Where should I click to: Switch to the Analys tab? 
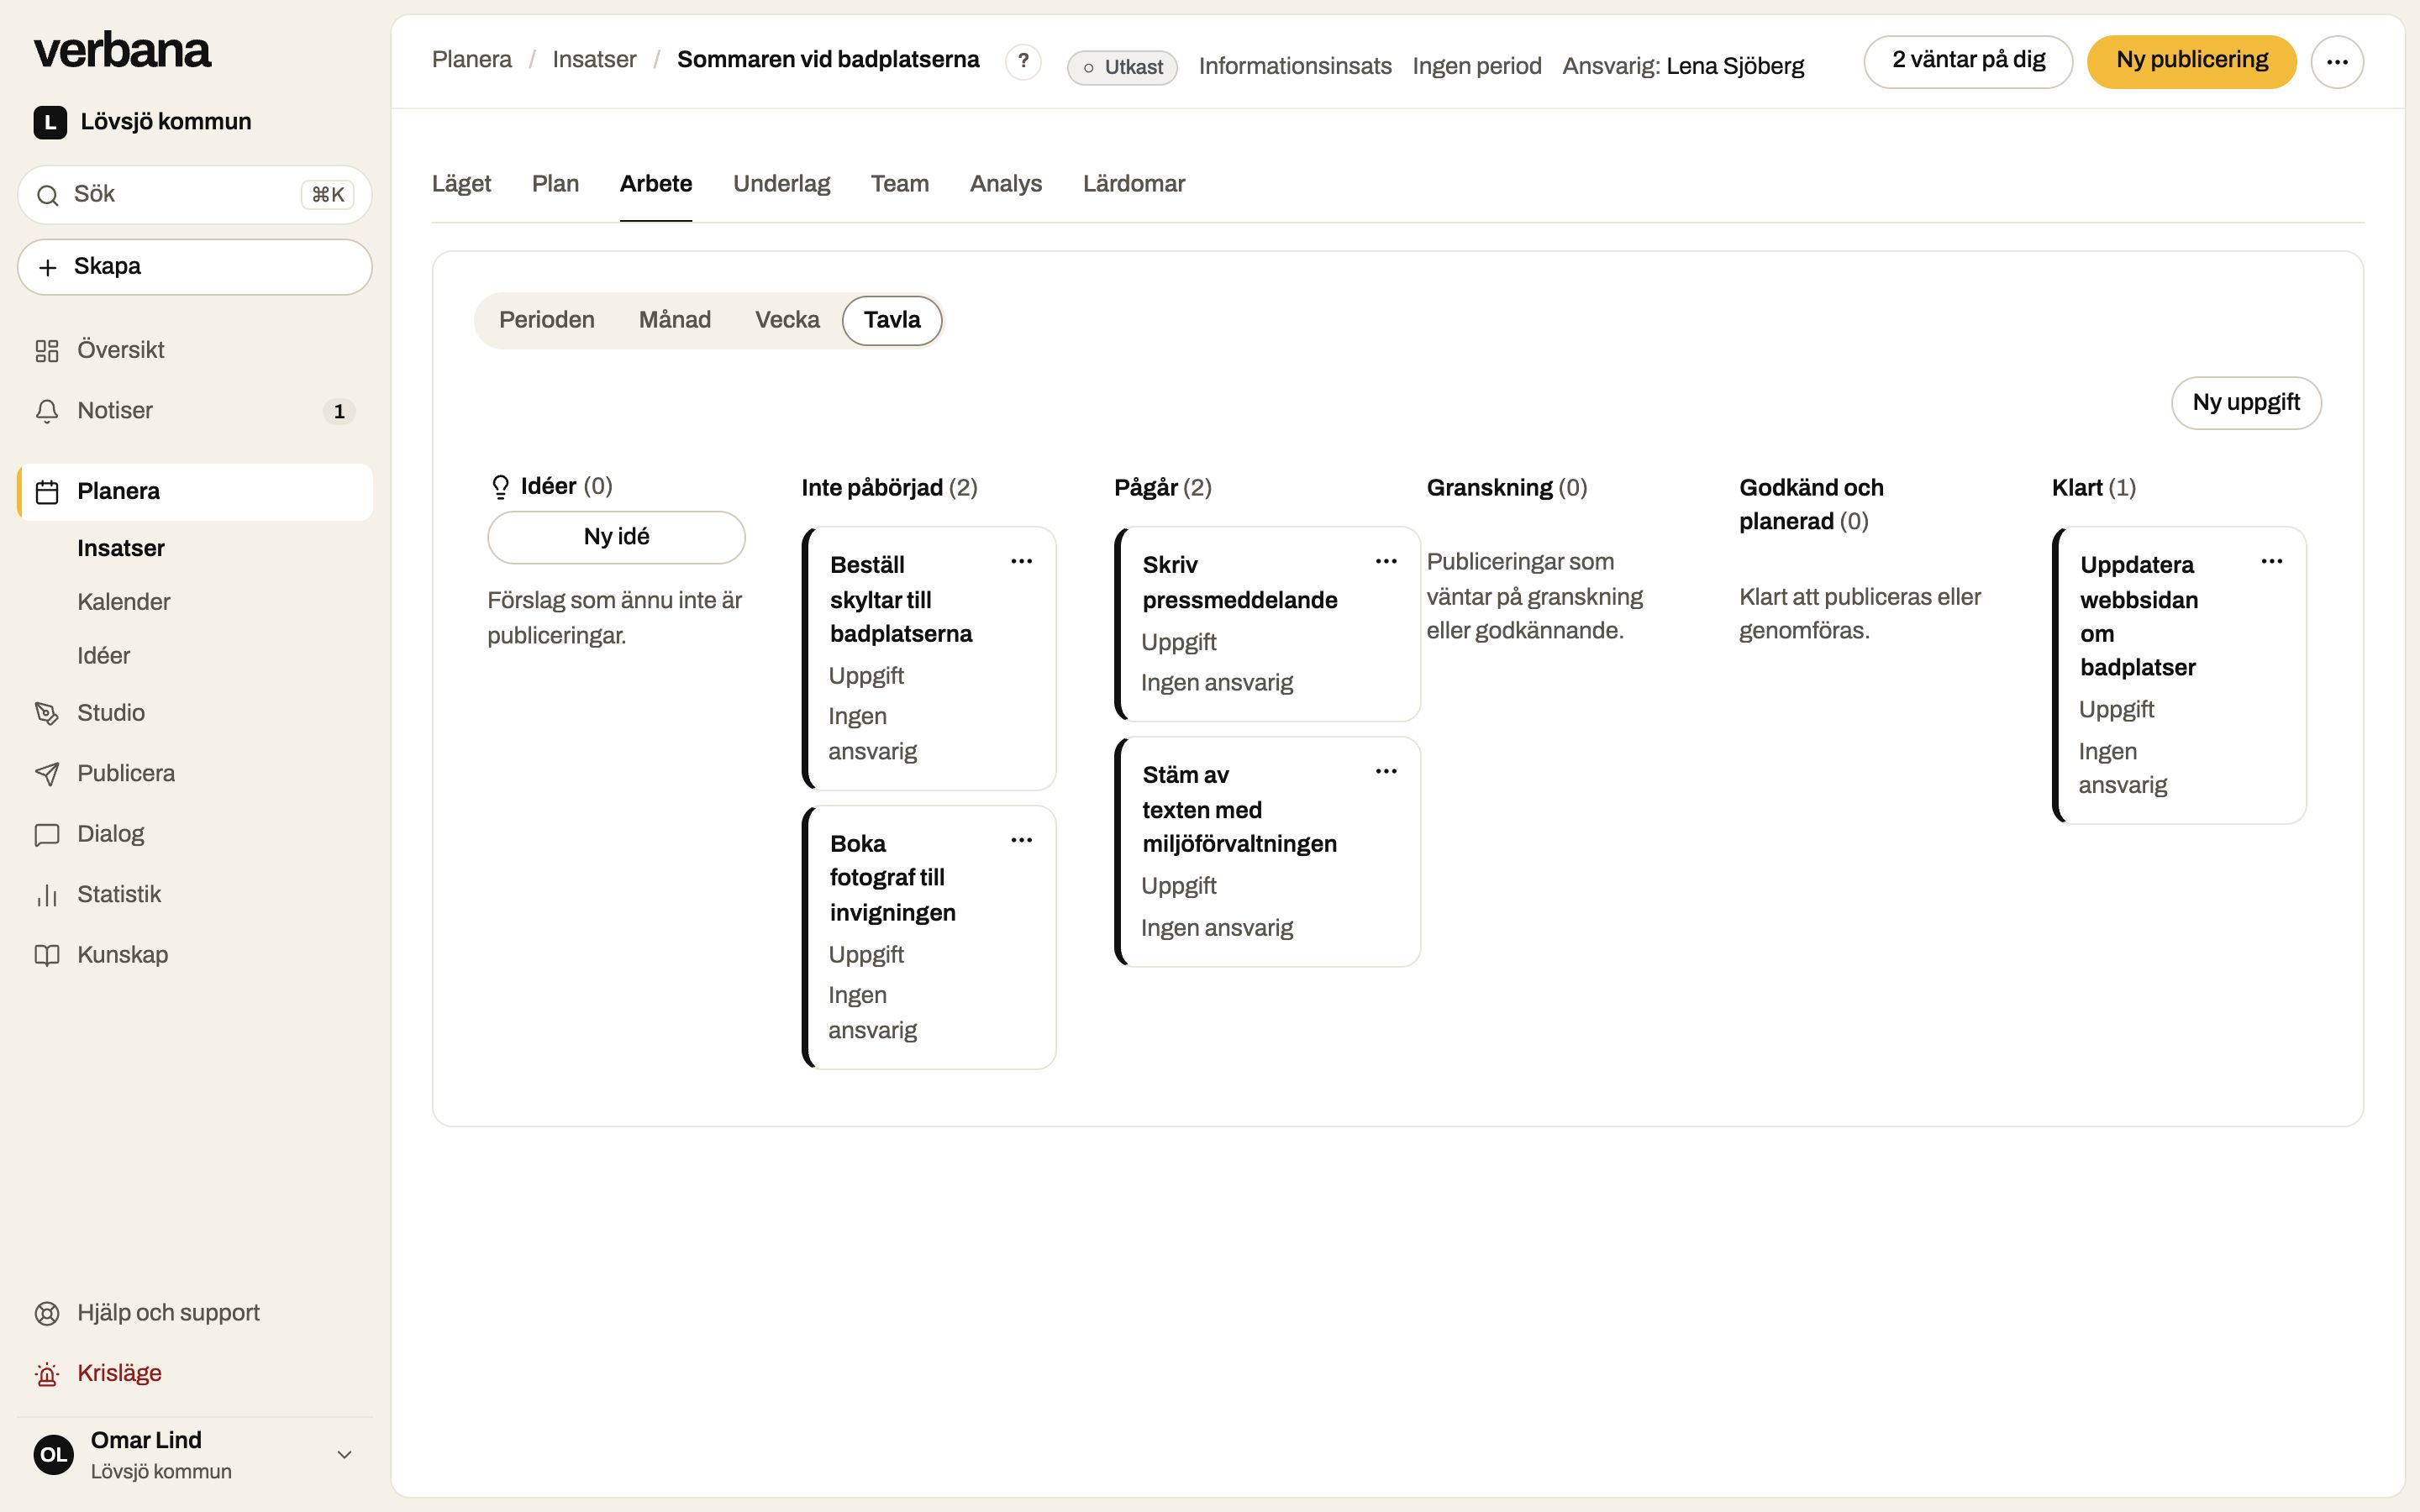[x=1005, y=184]
